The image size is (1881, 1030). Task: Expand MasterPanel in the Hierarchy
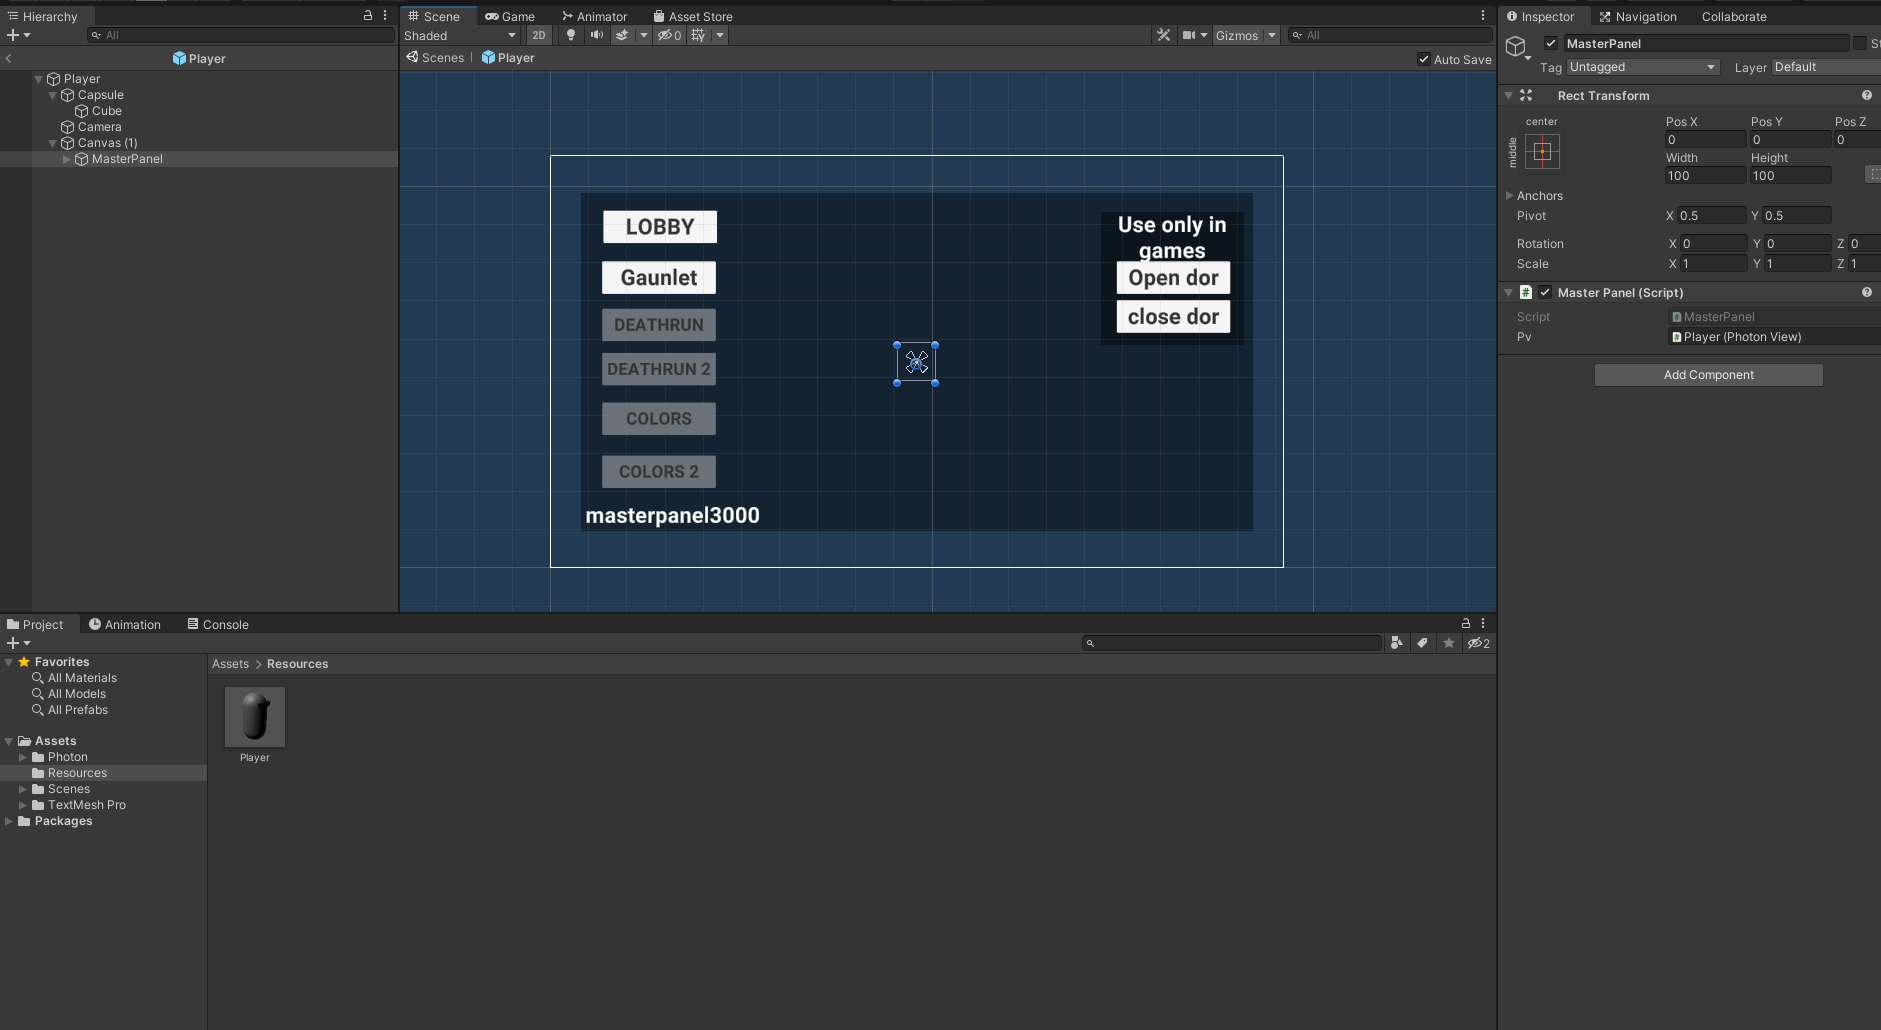click(x=67, y=159)
